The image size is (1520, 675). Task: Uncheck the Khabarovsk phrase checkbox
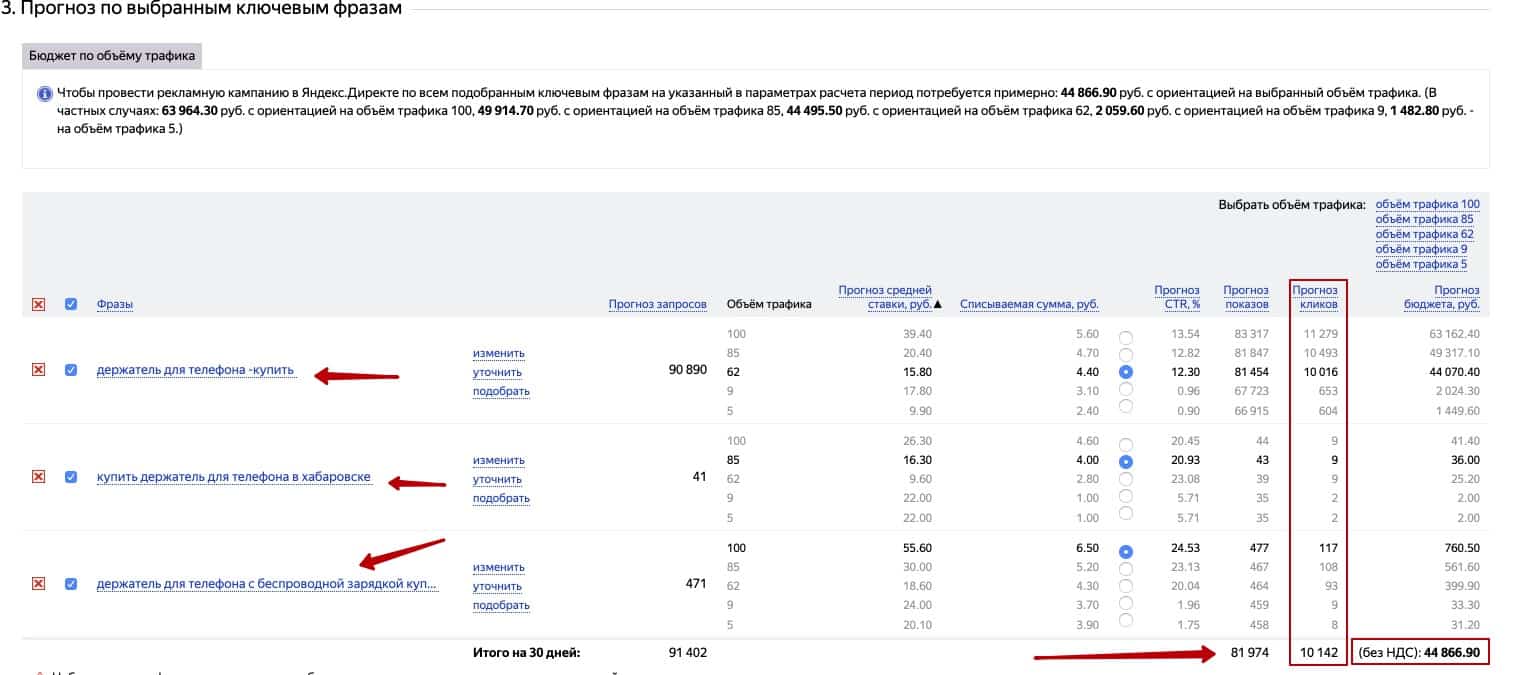[71, 477]
